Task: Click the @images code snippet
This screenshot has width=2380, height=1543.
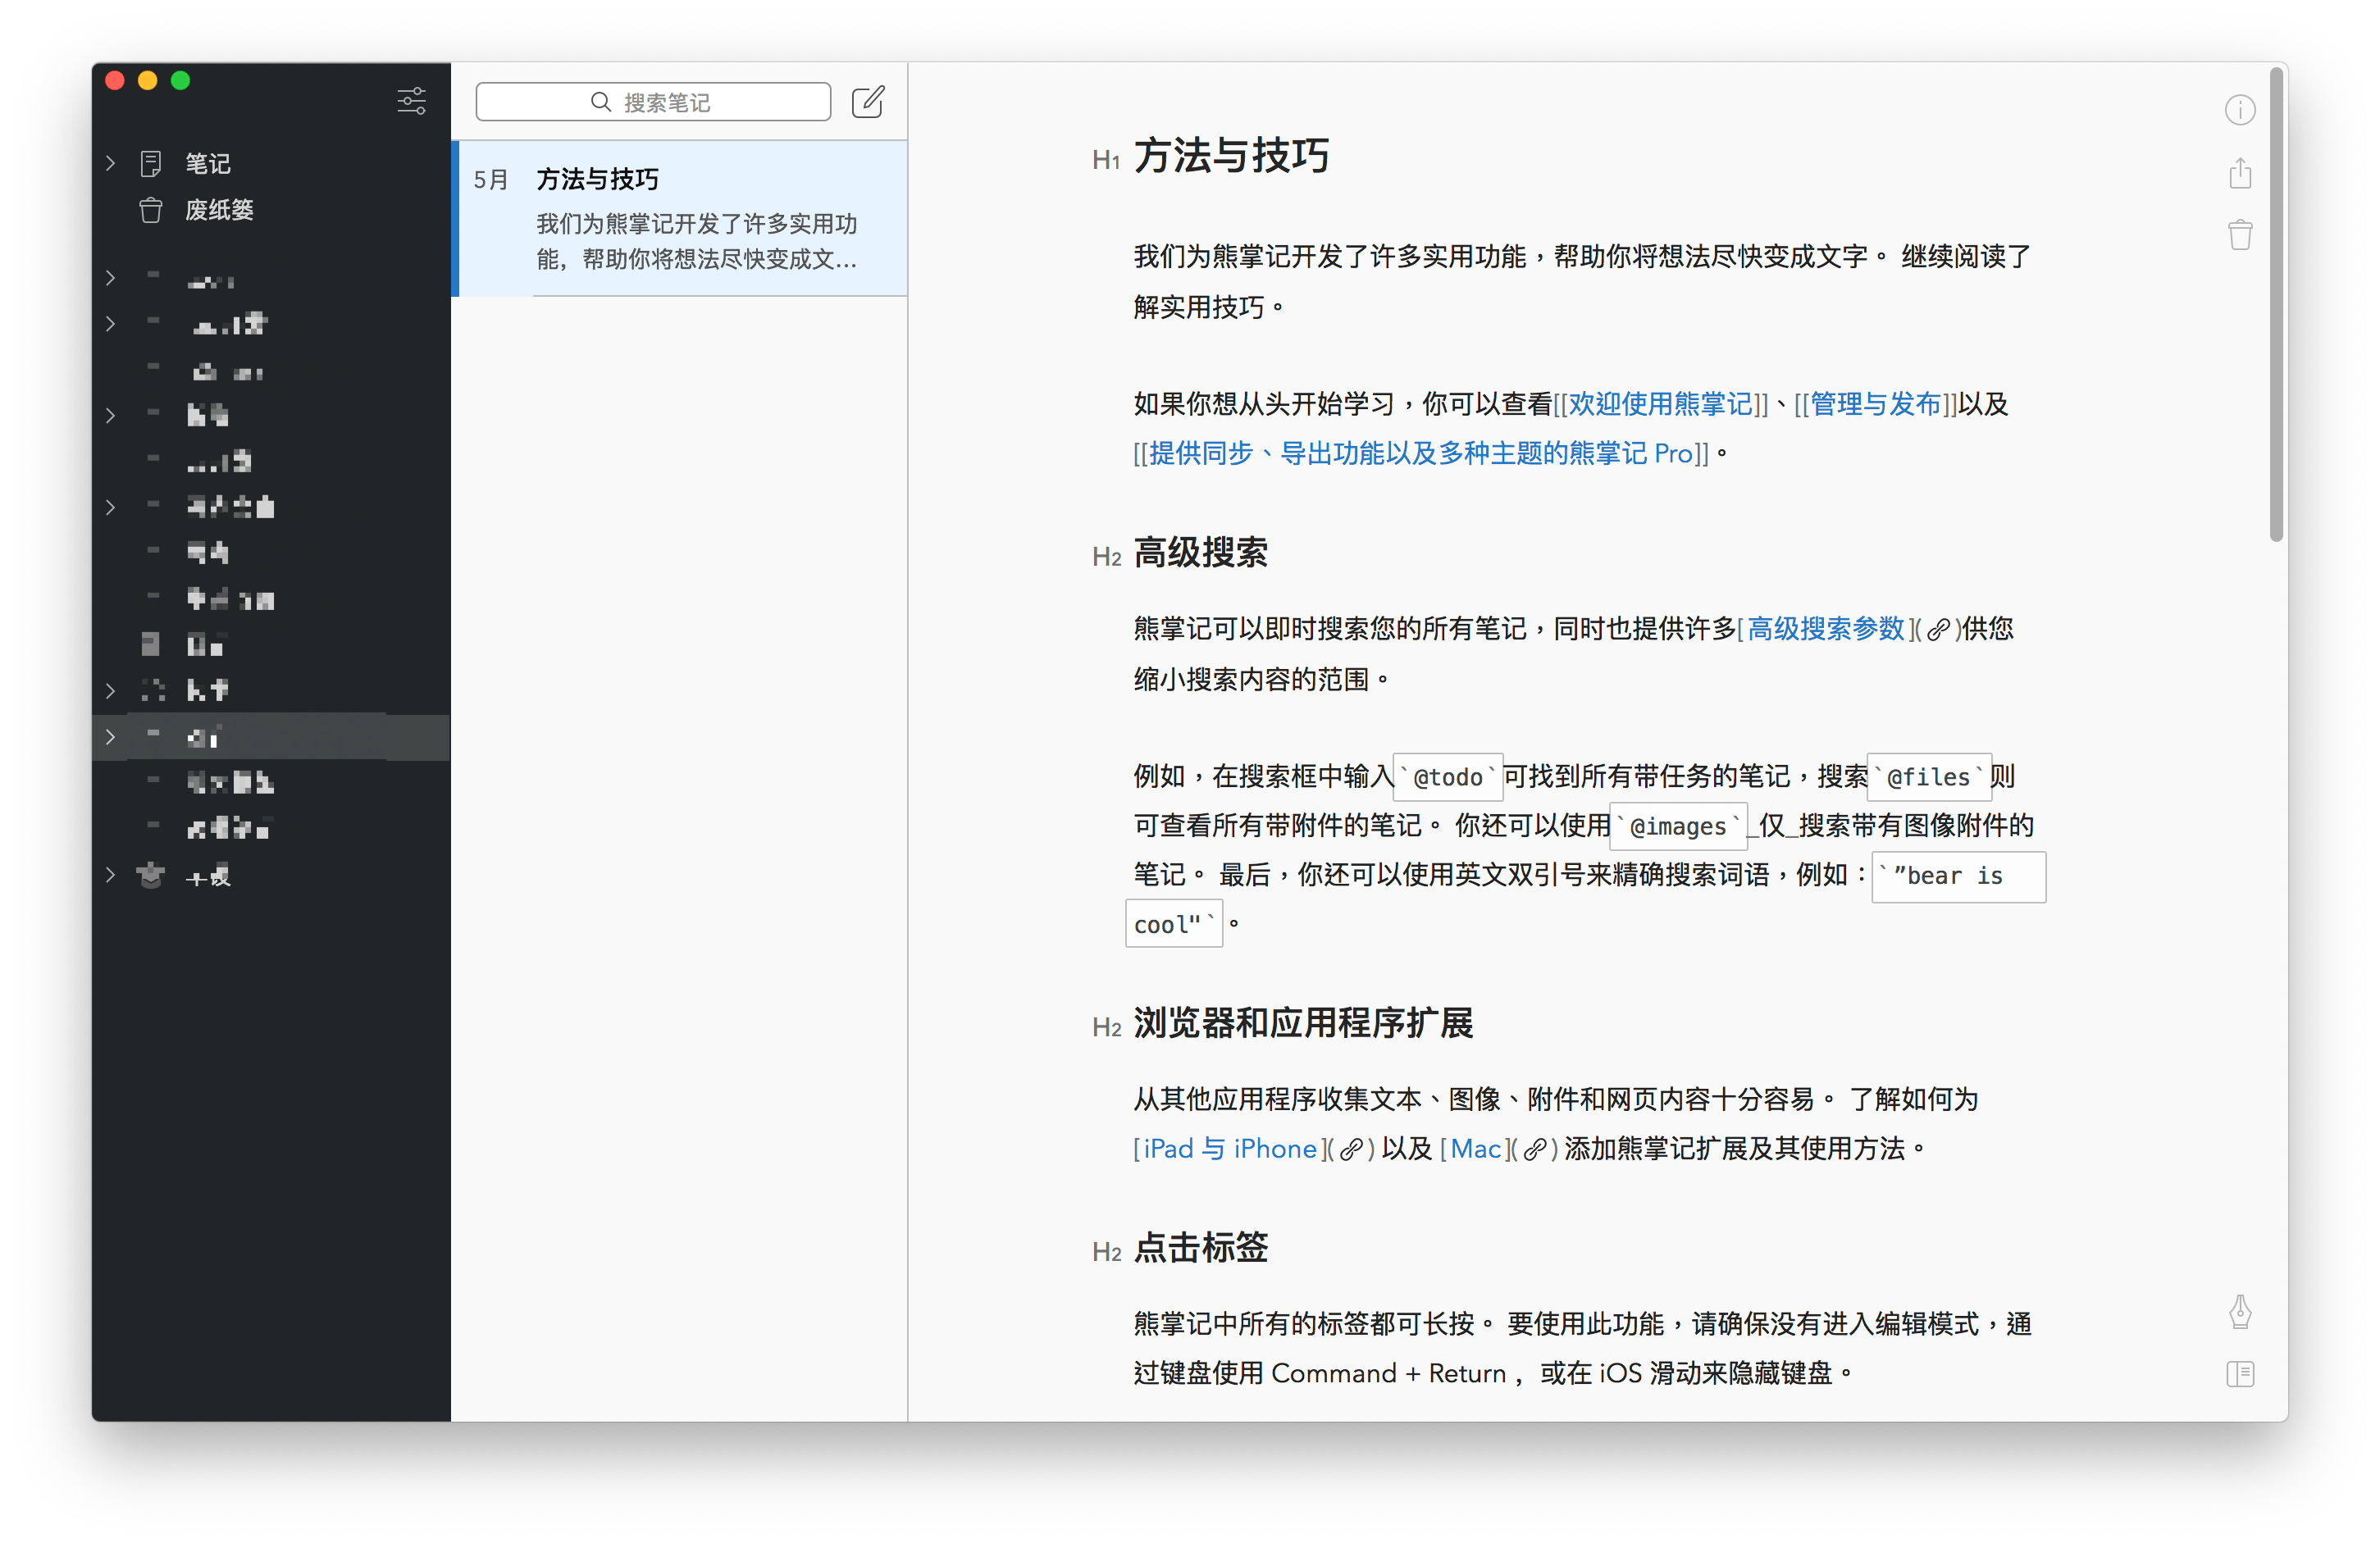Action: coord(1678,826)
